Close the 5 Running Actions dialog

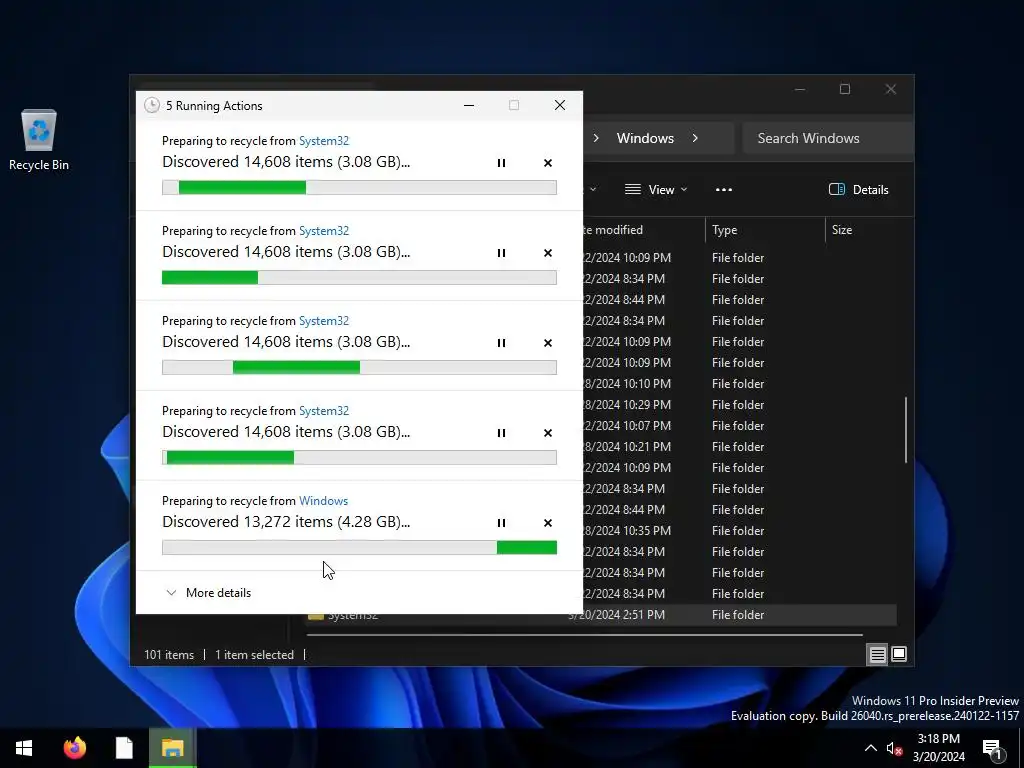[560, 105]
